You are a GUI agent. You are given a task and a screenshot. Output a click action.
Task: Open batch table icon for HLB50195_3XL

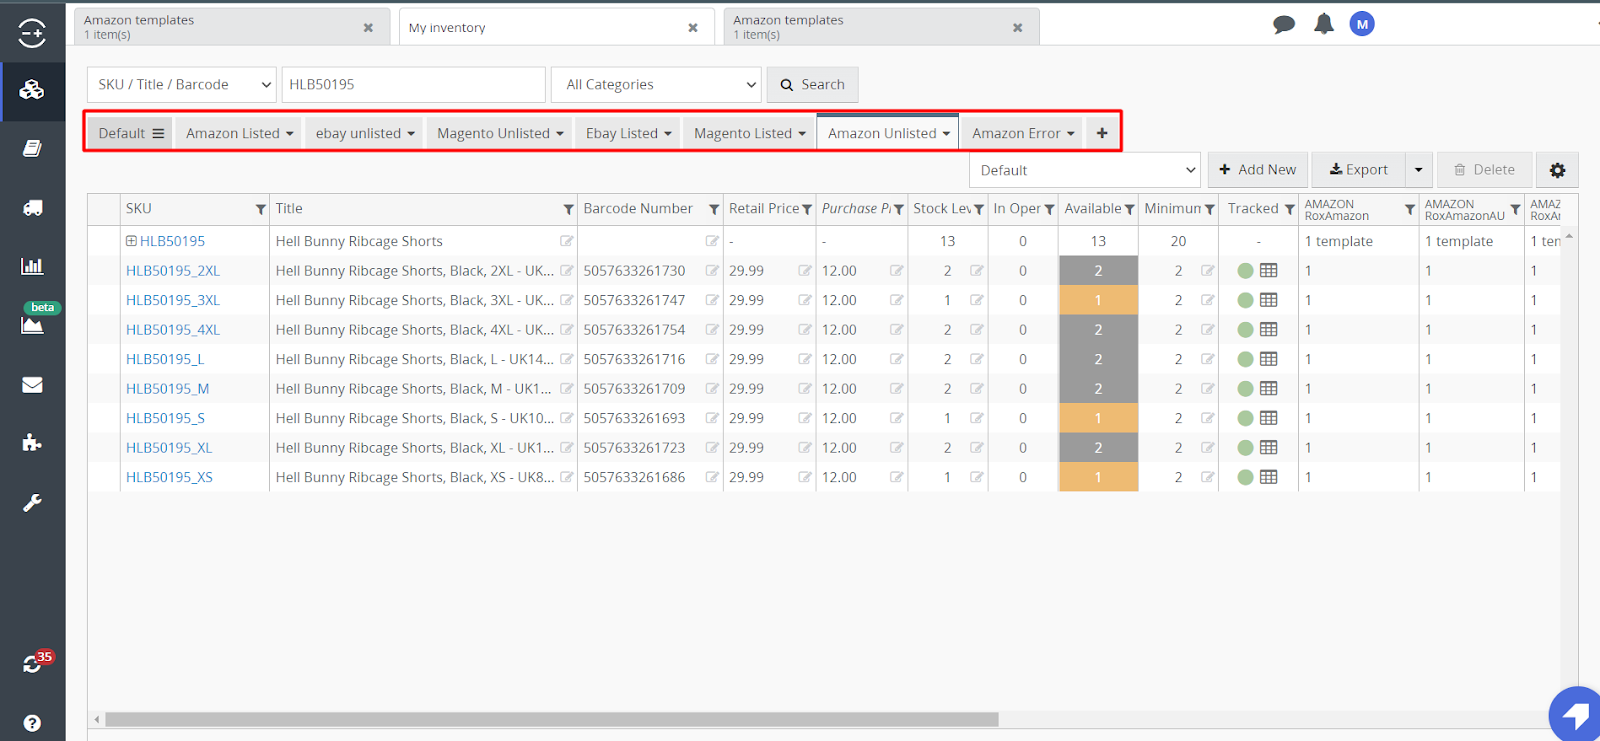pyautogui.click(x=1269, y=300)
